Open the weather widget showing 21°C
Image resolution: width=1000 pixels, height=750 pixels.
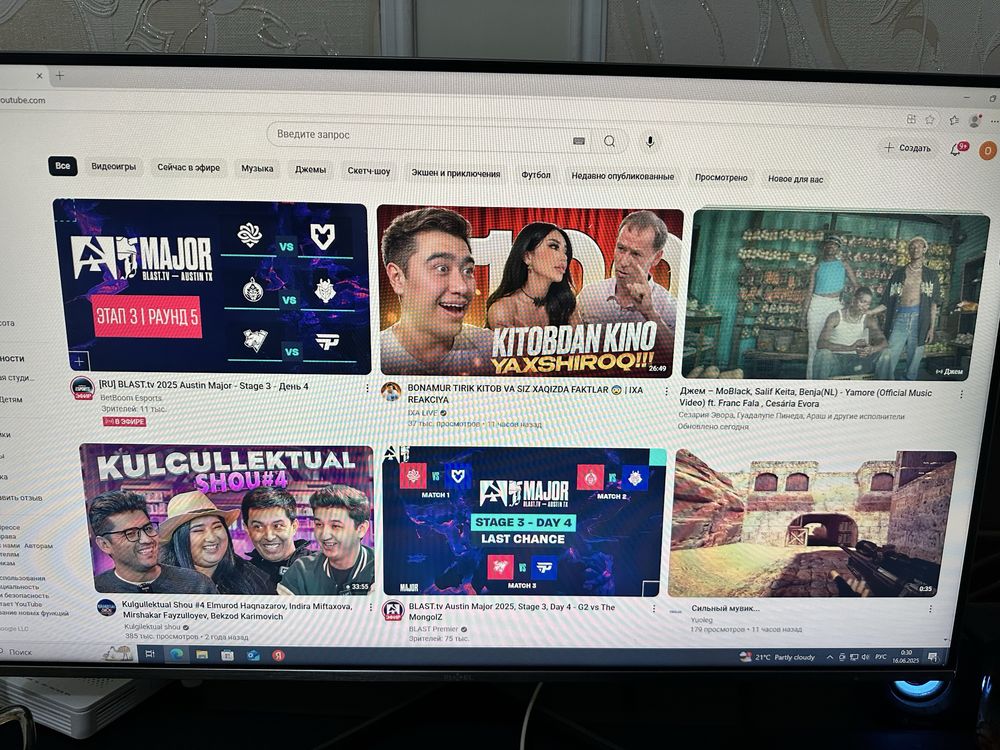point(777,657)
